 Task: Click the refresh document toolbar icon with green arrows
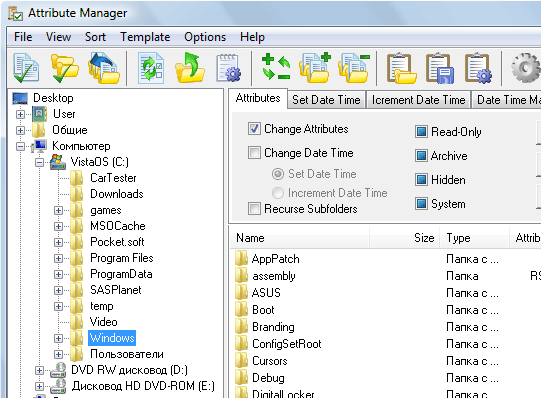[151, 68]
